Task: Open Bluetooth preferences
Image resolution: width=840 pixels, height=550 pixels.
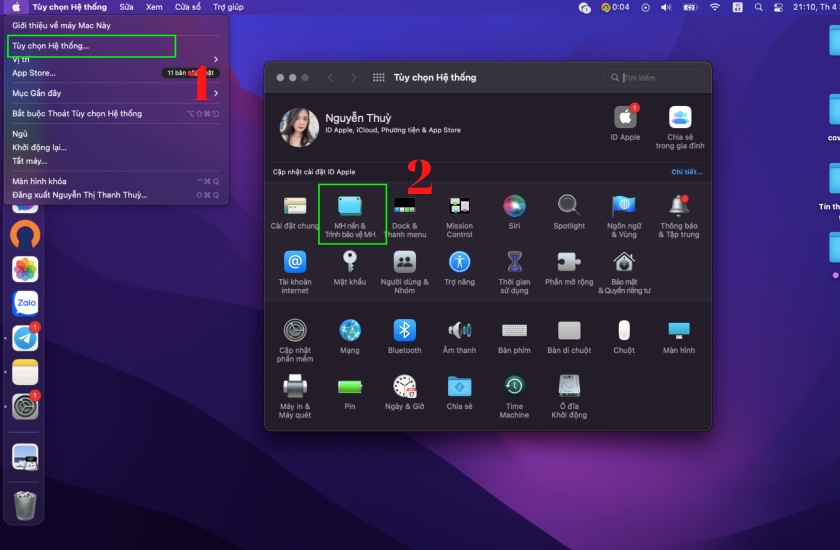Action: [404, 337]
